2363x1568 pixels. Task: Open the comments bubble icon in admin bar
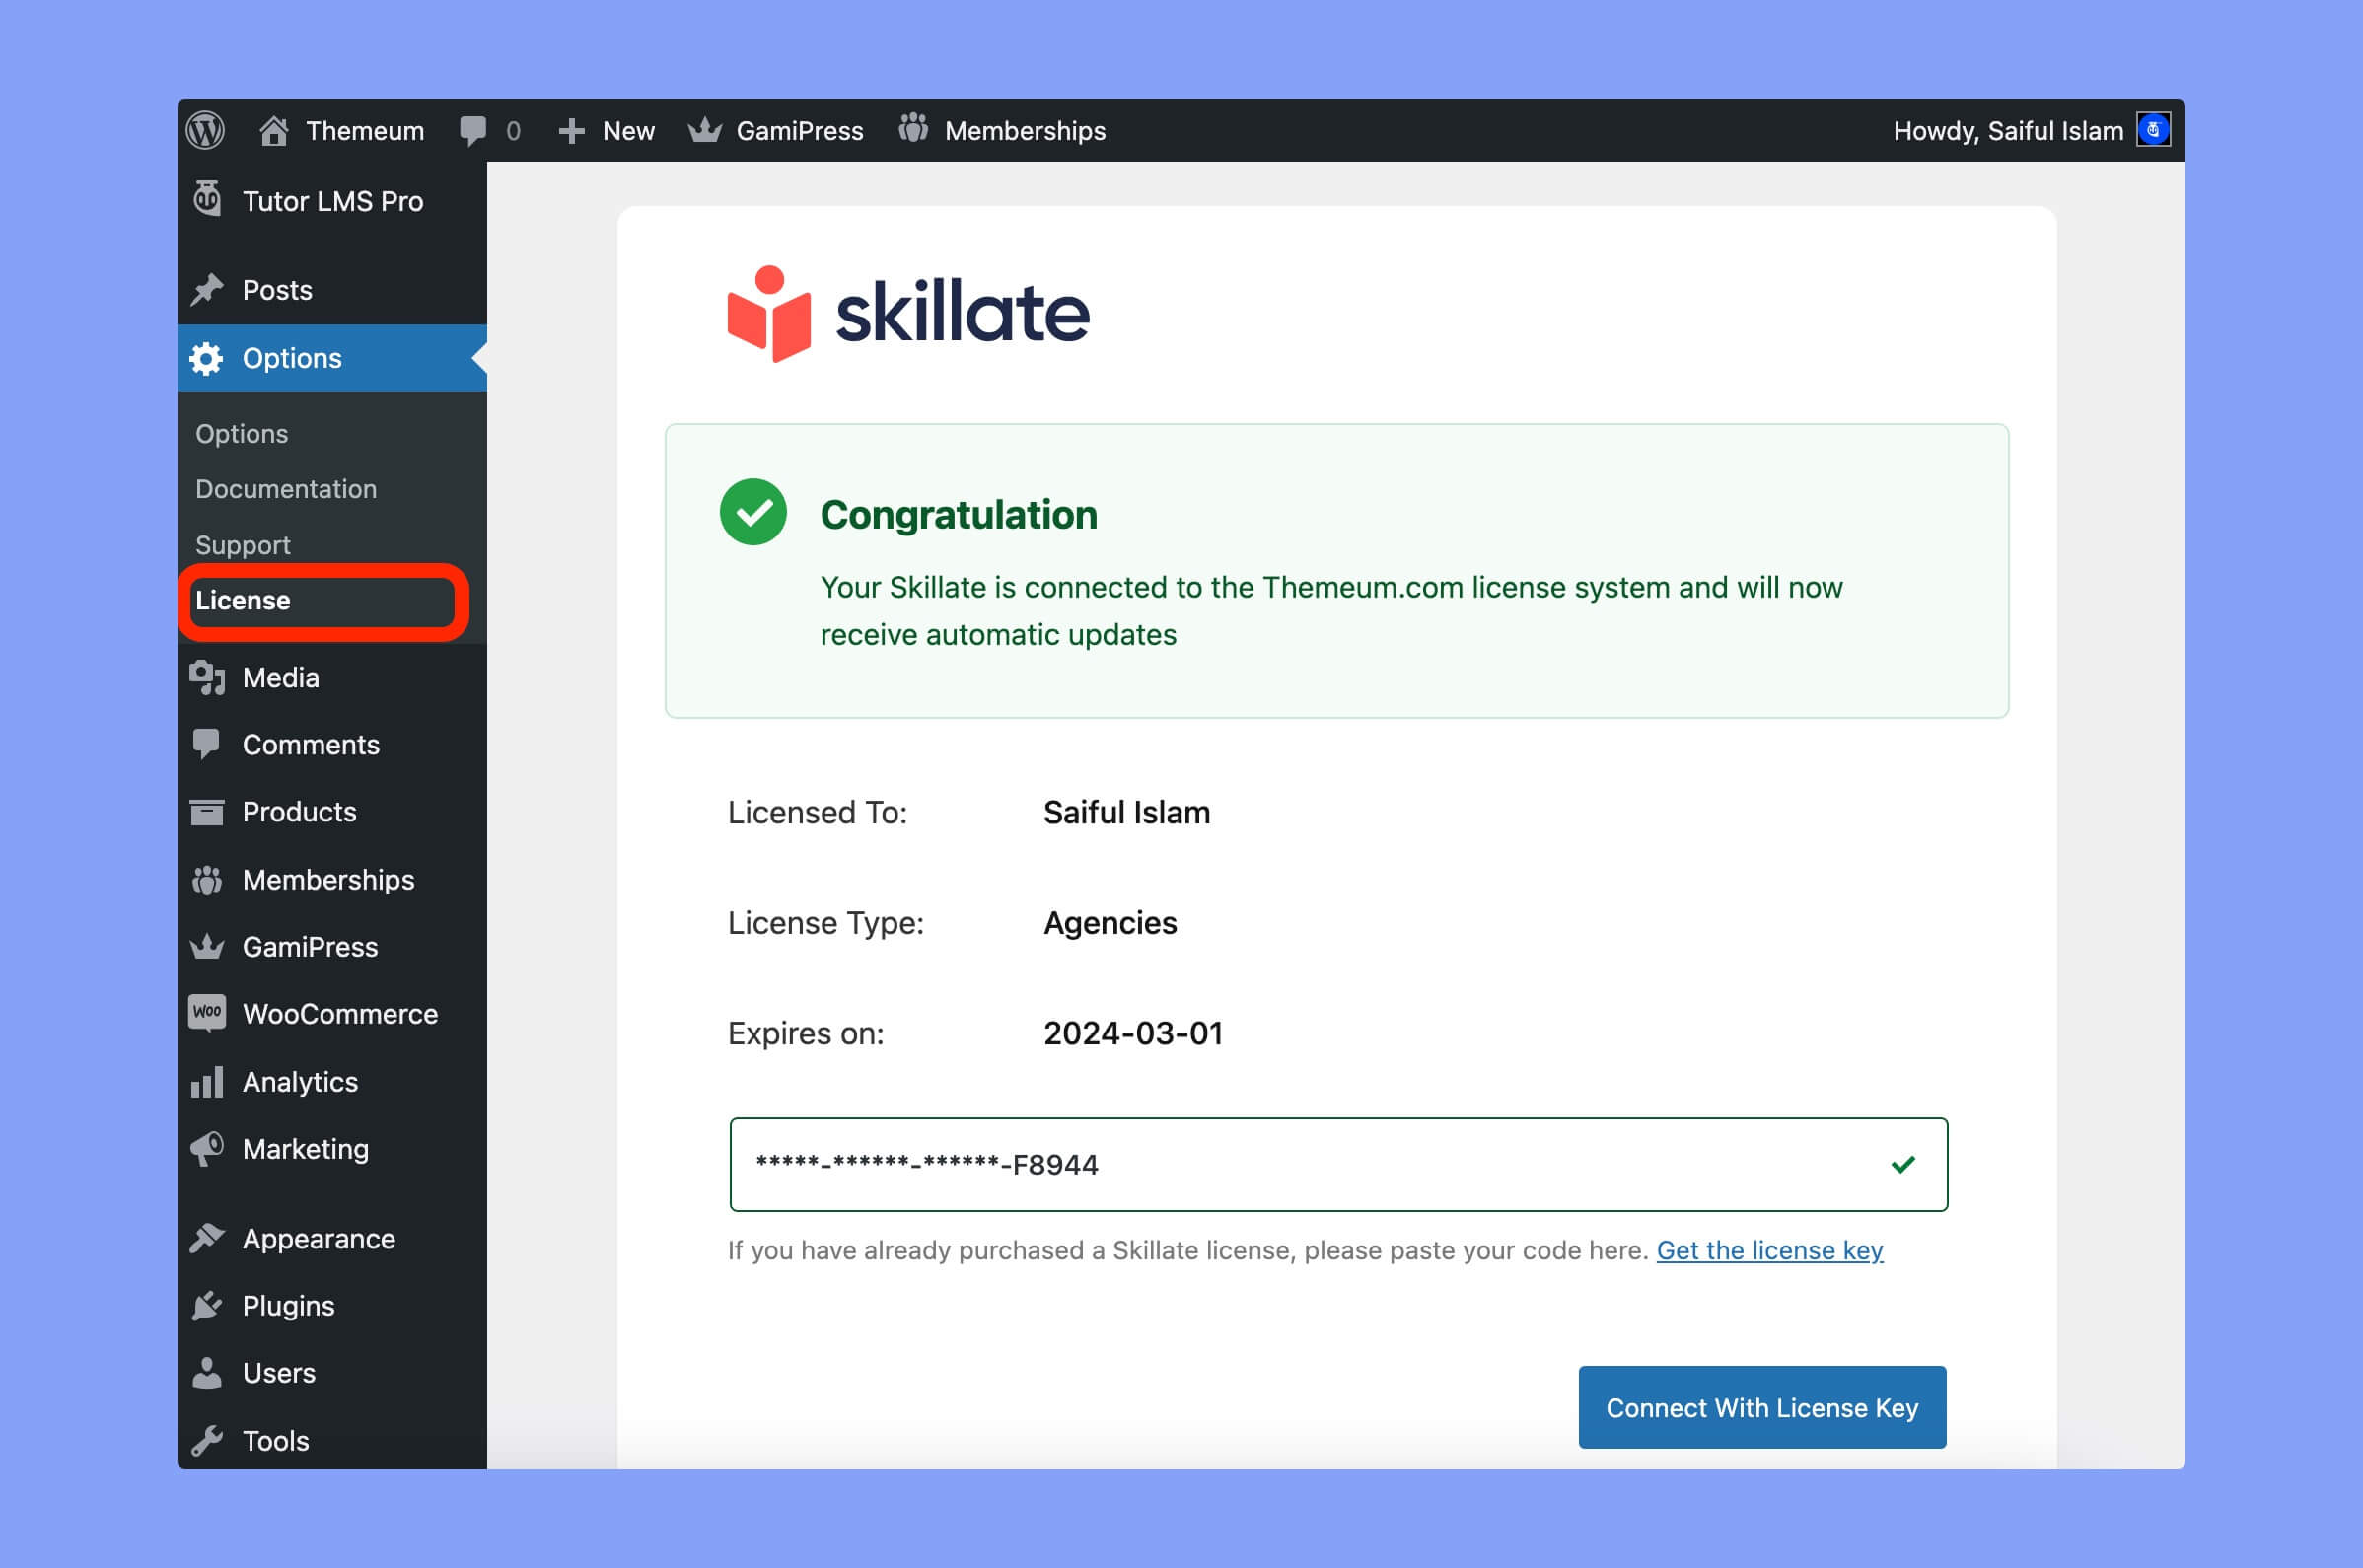[472, 131]
